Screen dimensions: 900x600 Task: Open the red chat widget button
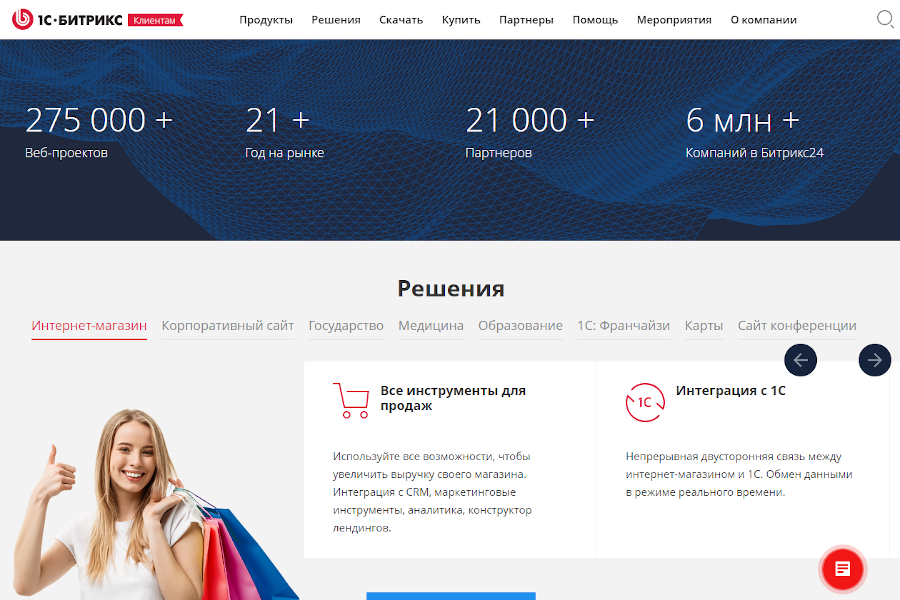click(x=842, y=569)
